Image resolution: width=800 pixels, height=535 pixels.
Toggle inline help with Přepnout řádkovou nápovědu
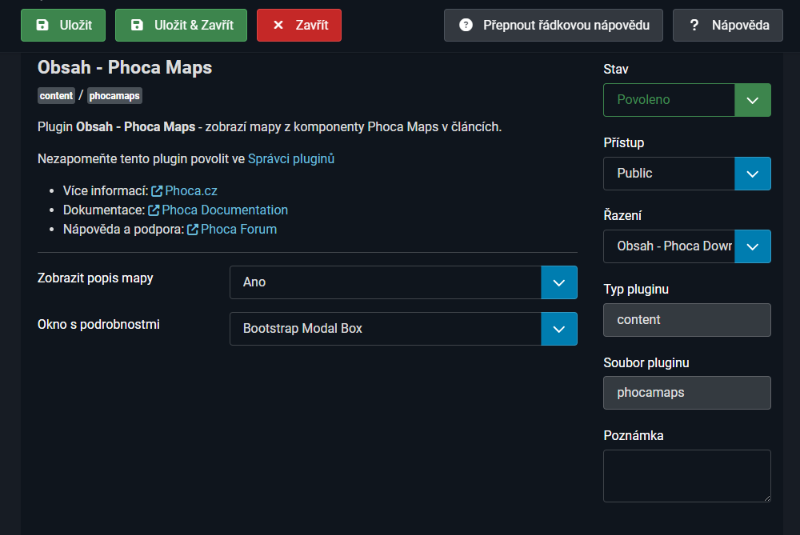click(x=553, y=25)
